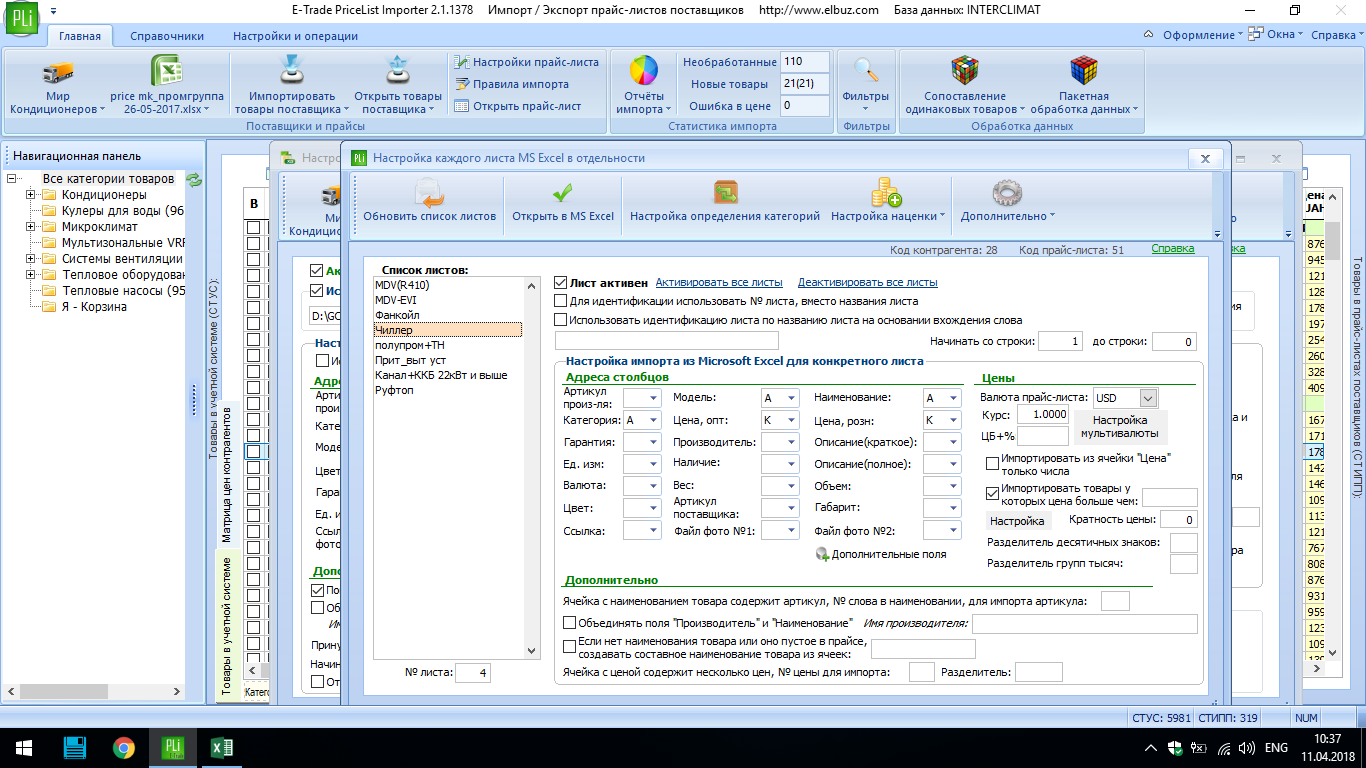Select Я - Корзина category in tree
Viewport: 1366px width, 768px height.
(94, 307)
